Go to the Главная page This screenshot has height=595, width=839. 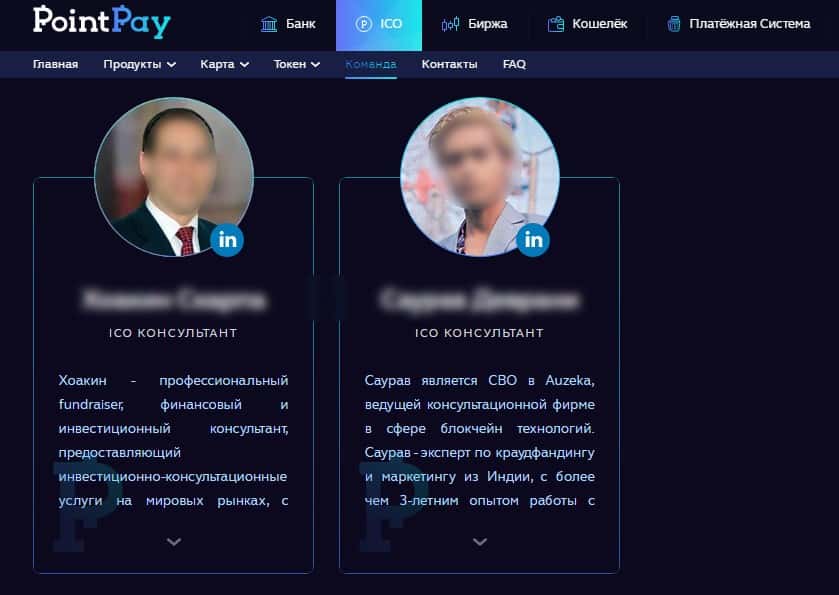[x=55, y=64]
